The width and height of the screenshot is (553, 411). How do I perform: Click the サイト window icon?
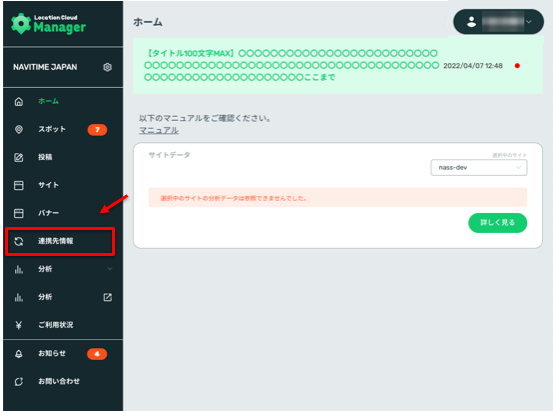click(19, 185)
